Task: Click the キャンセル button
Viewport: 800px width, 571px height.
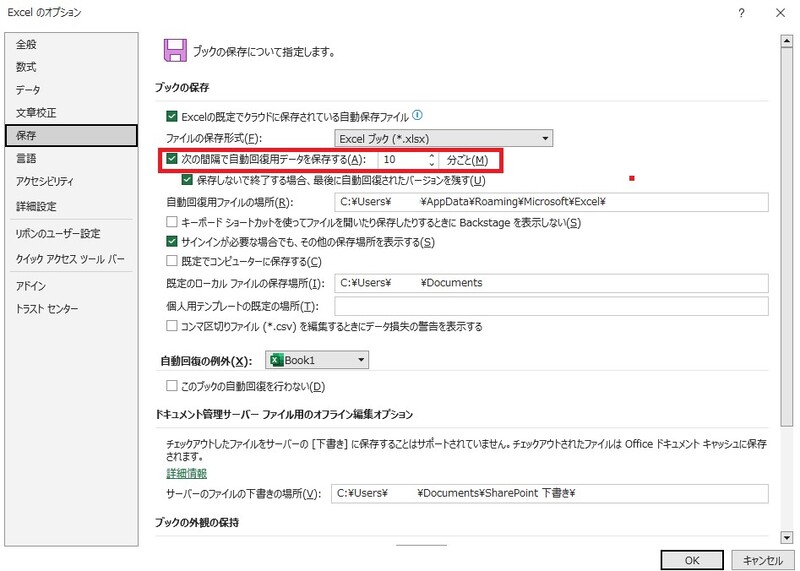Action: tap(763, 560)
